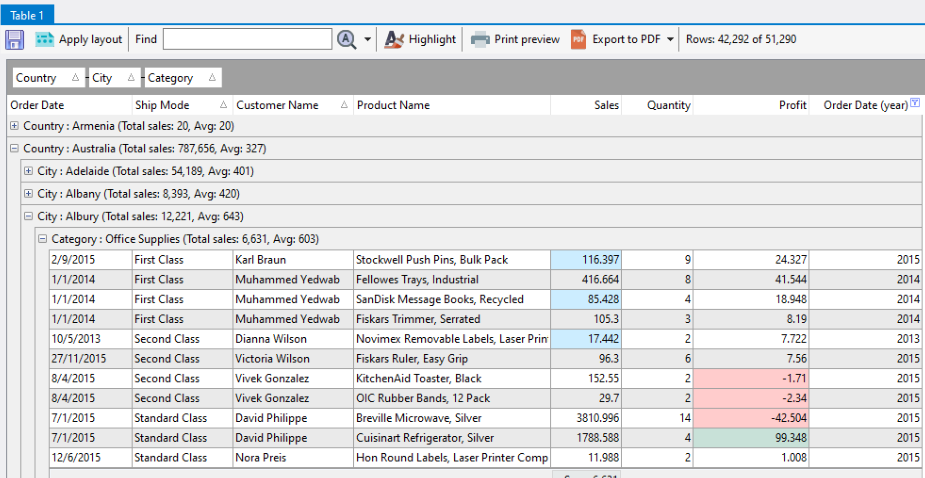Screen dimensions: 925x478
Task: Collapse the Category : Office Supplies group
Action: pyautogui.click(x=42, y=239)
